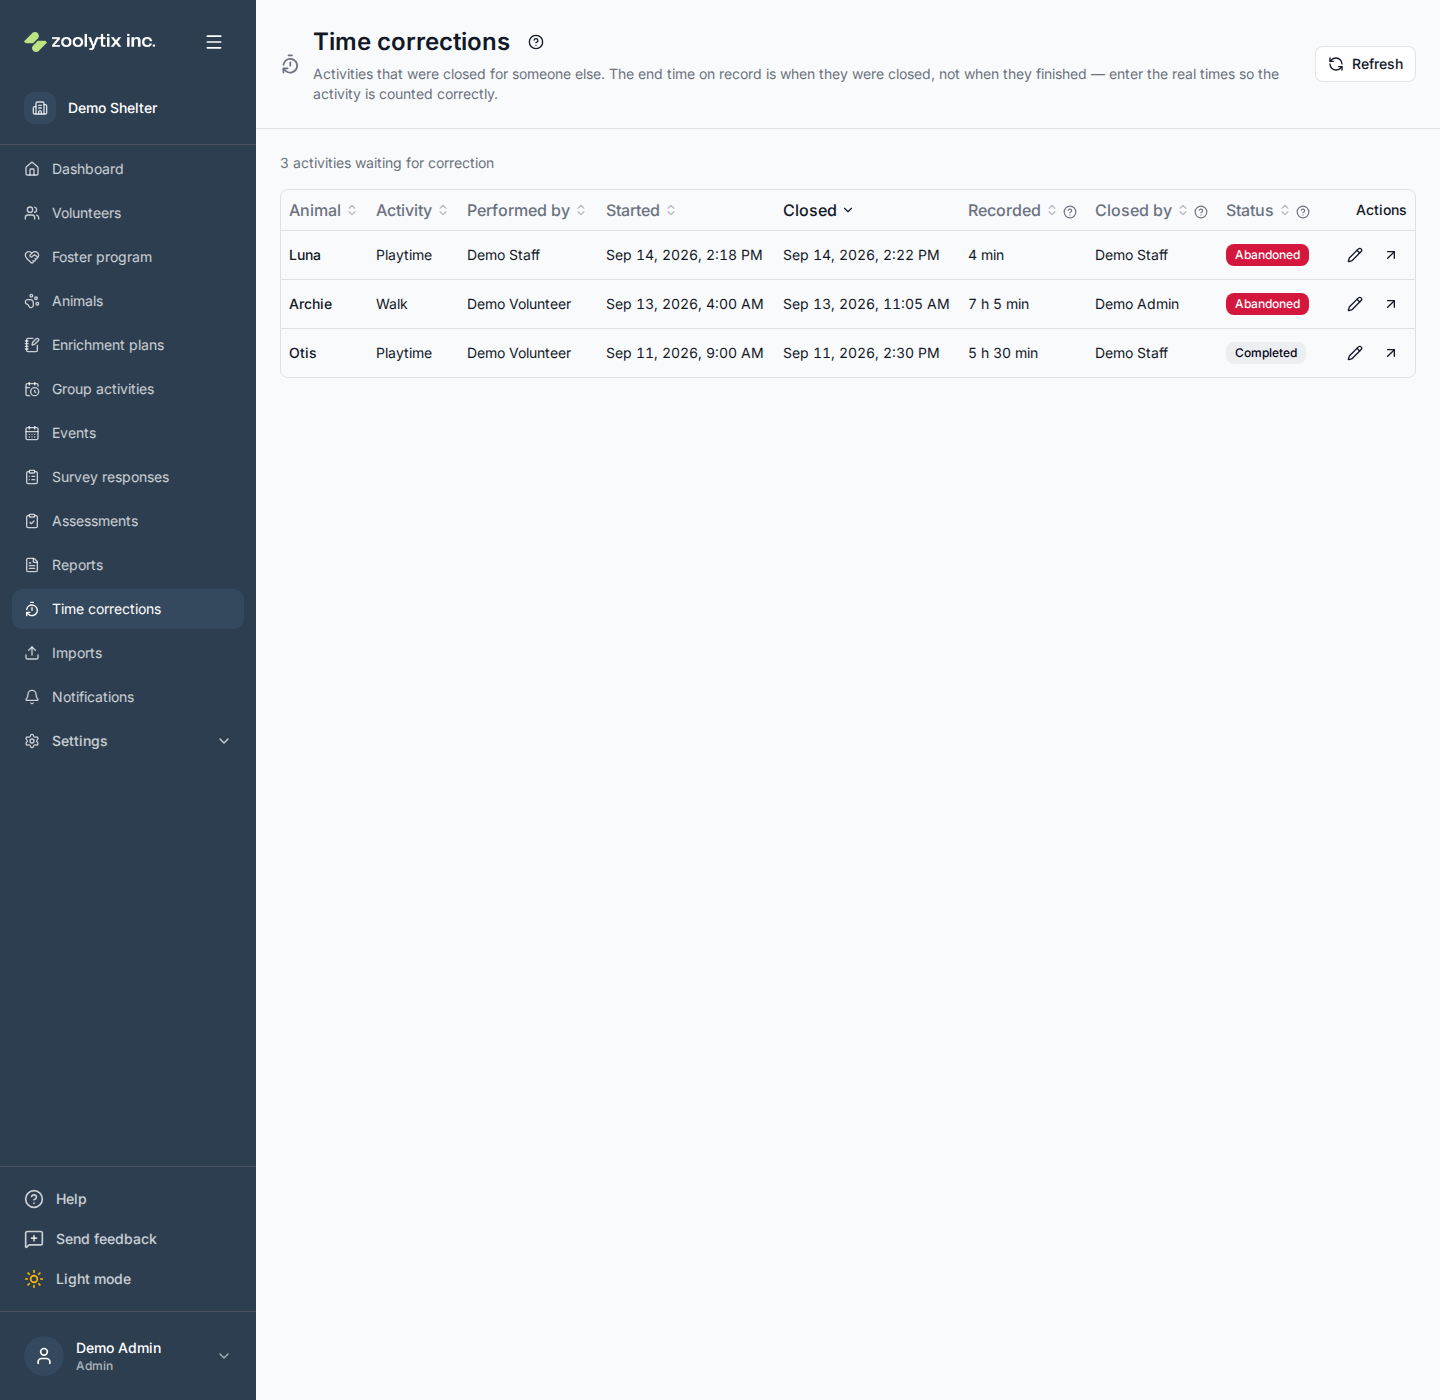This screenshot has height=1400, width=1440.
Task: Open Help link in sidebar
Action: click(56, 1199)
